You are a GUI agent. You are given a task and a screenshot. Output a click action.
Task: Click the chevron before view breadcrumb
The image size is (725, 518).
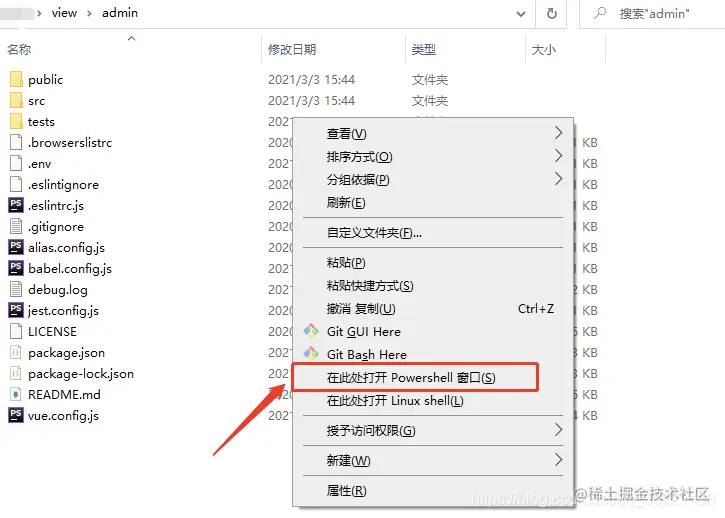pos(39,13)
